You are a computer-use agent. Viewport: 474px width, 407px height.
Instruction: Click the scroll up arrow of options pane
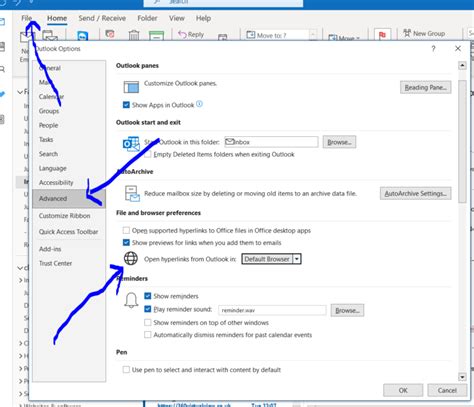(x=462, y=65)
